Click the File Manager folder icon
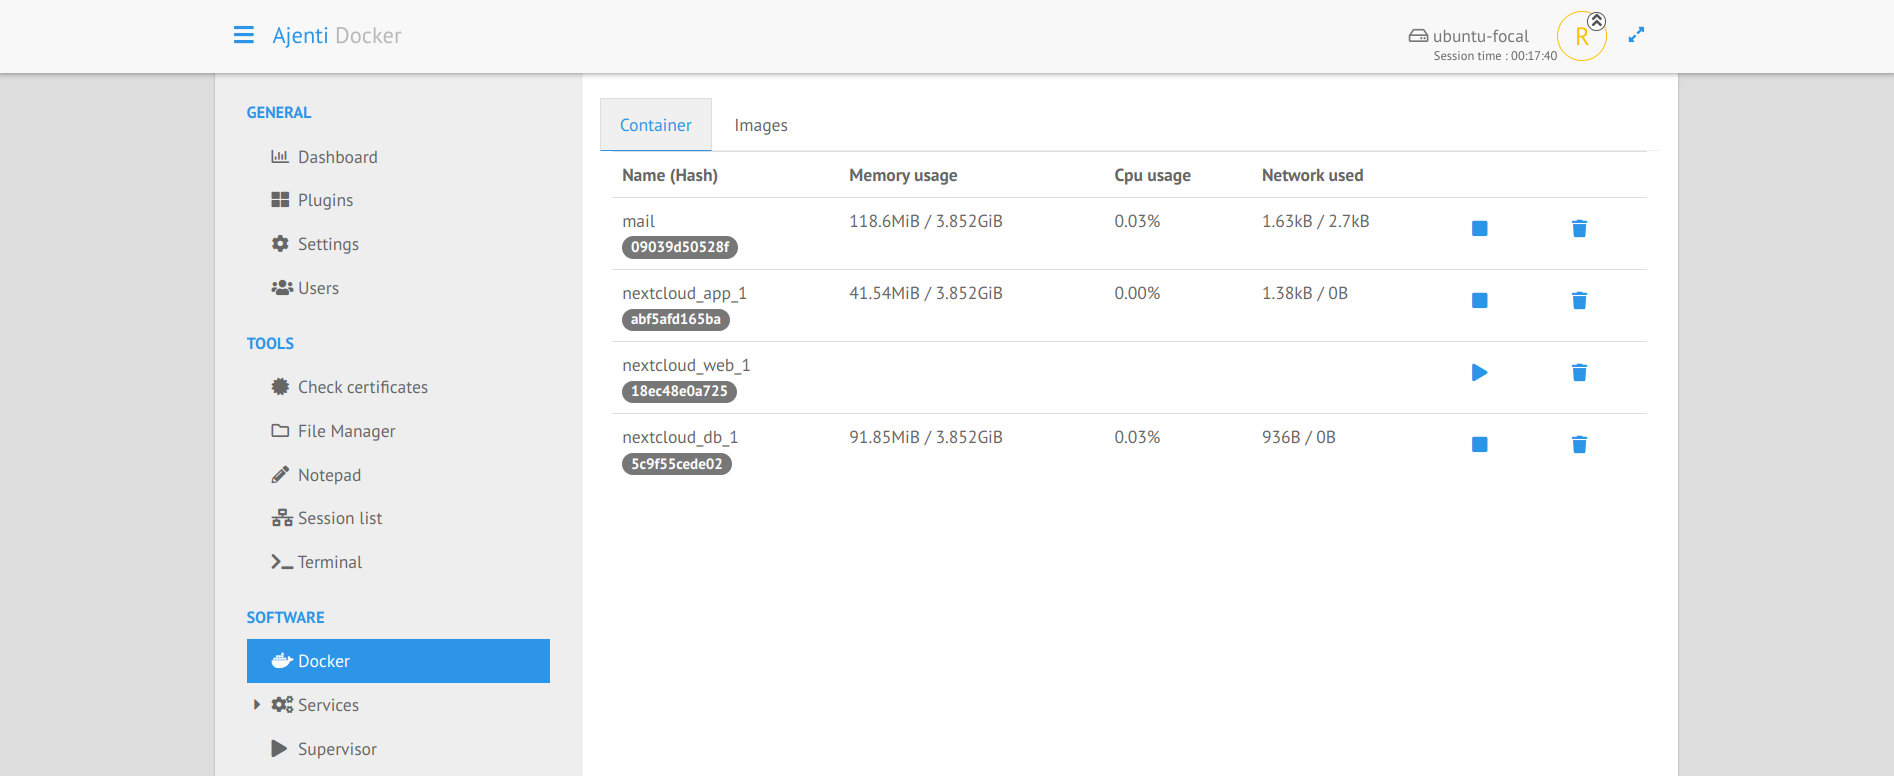1894x776 pixels. pos(280,431)
